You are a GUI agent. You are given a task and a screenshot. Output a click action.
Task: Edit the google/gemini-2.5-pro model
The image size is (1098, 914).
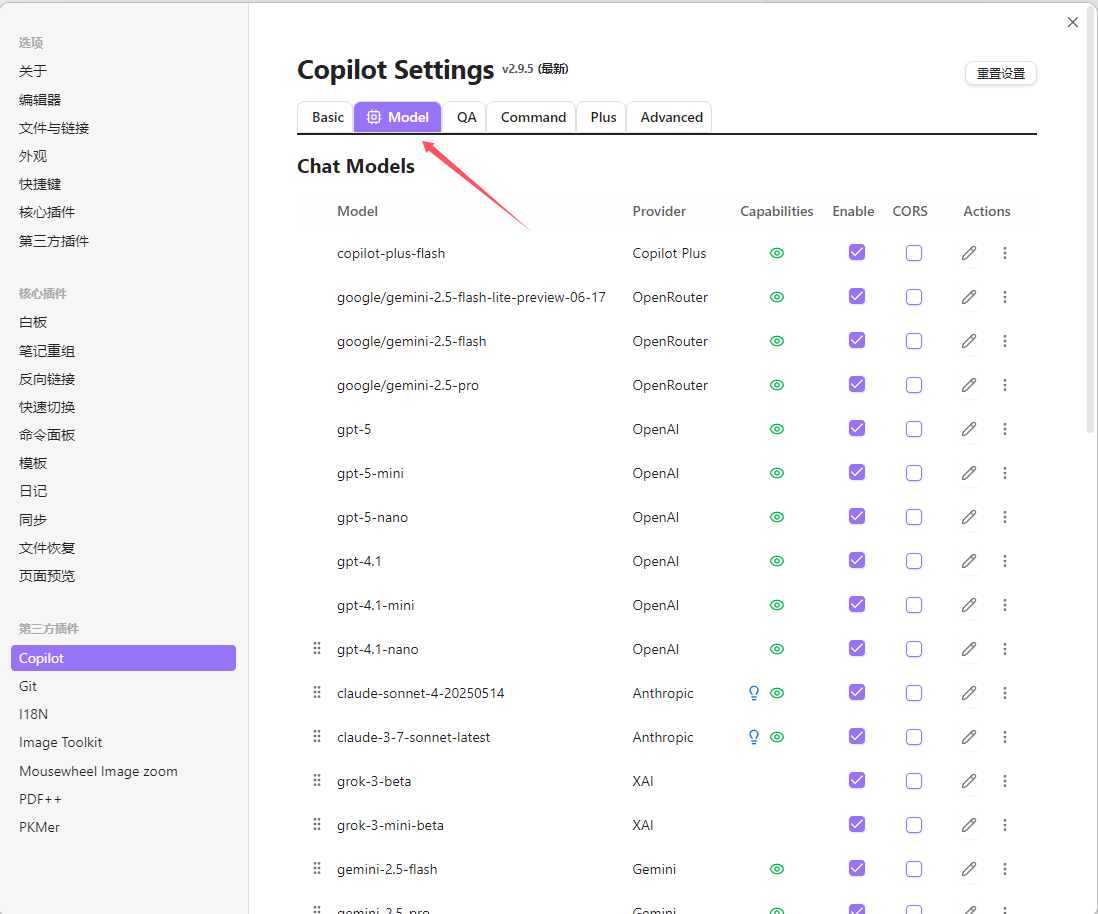(x=969, y=385)
